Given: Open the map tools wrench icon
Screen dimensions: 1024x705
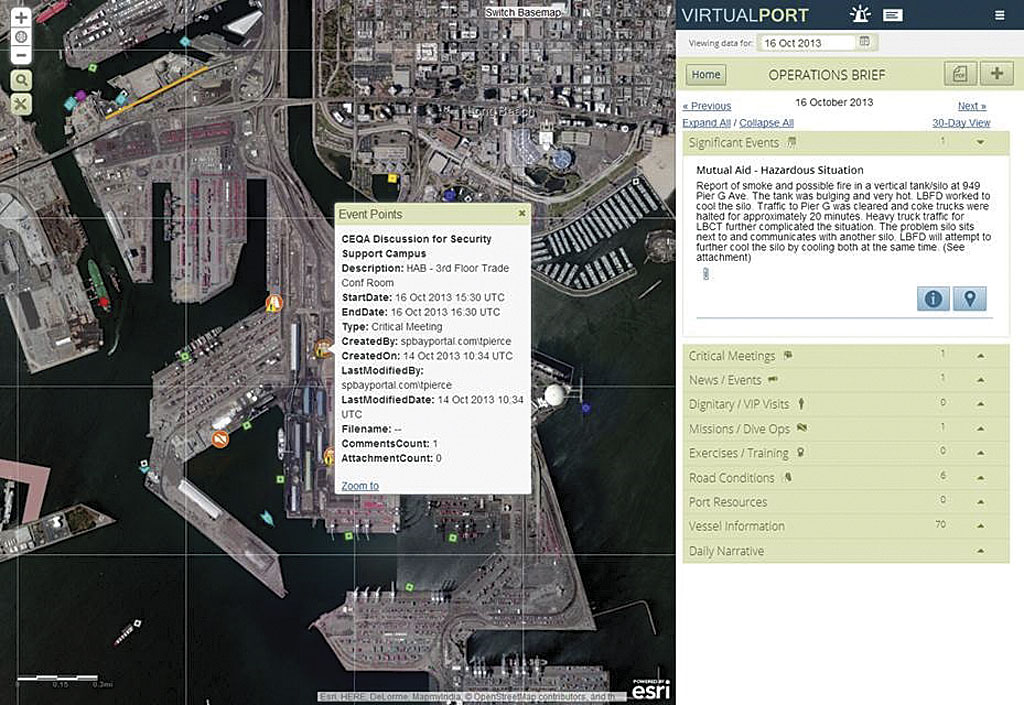Looking at the screenshot, I should (21, 104).
